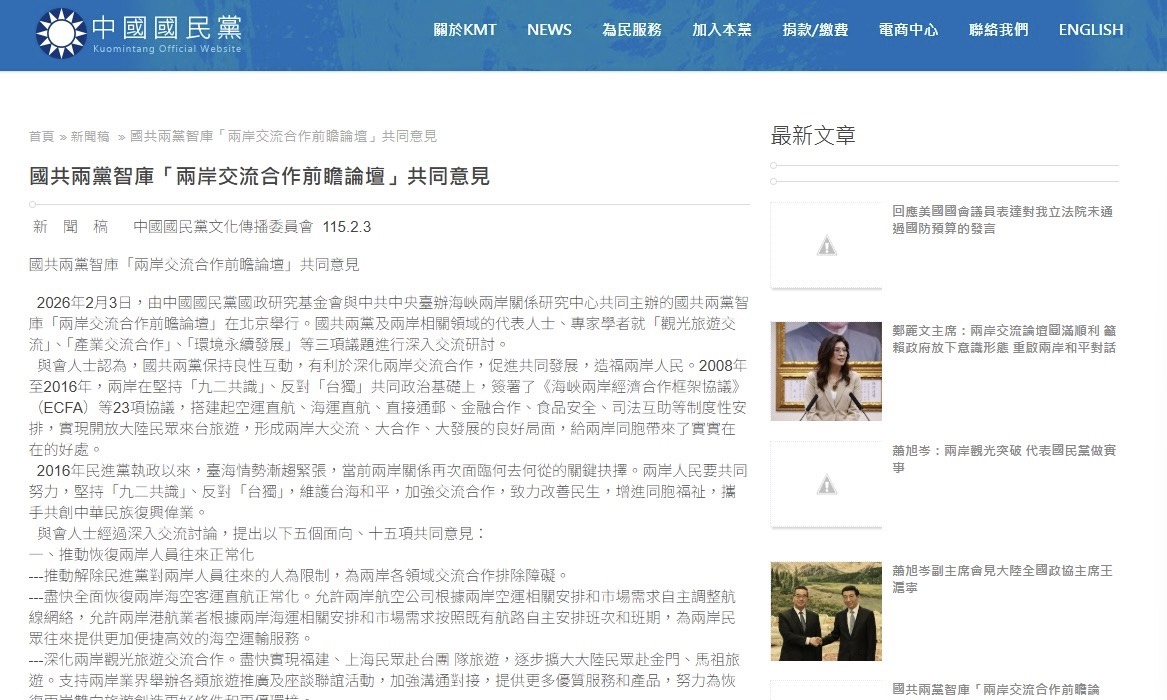1167x700 pixels.
Task: Click the broken image icon beside 兩岸觀光突破 article
Action: [x=826, y=485]
